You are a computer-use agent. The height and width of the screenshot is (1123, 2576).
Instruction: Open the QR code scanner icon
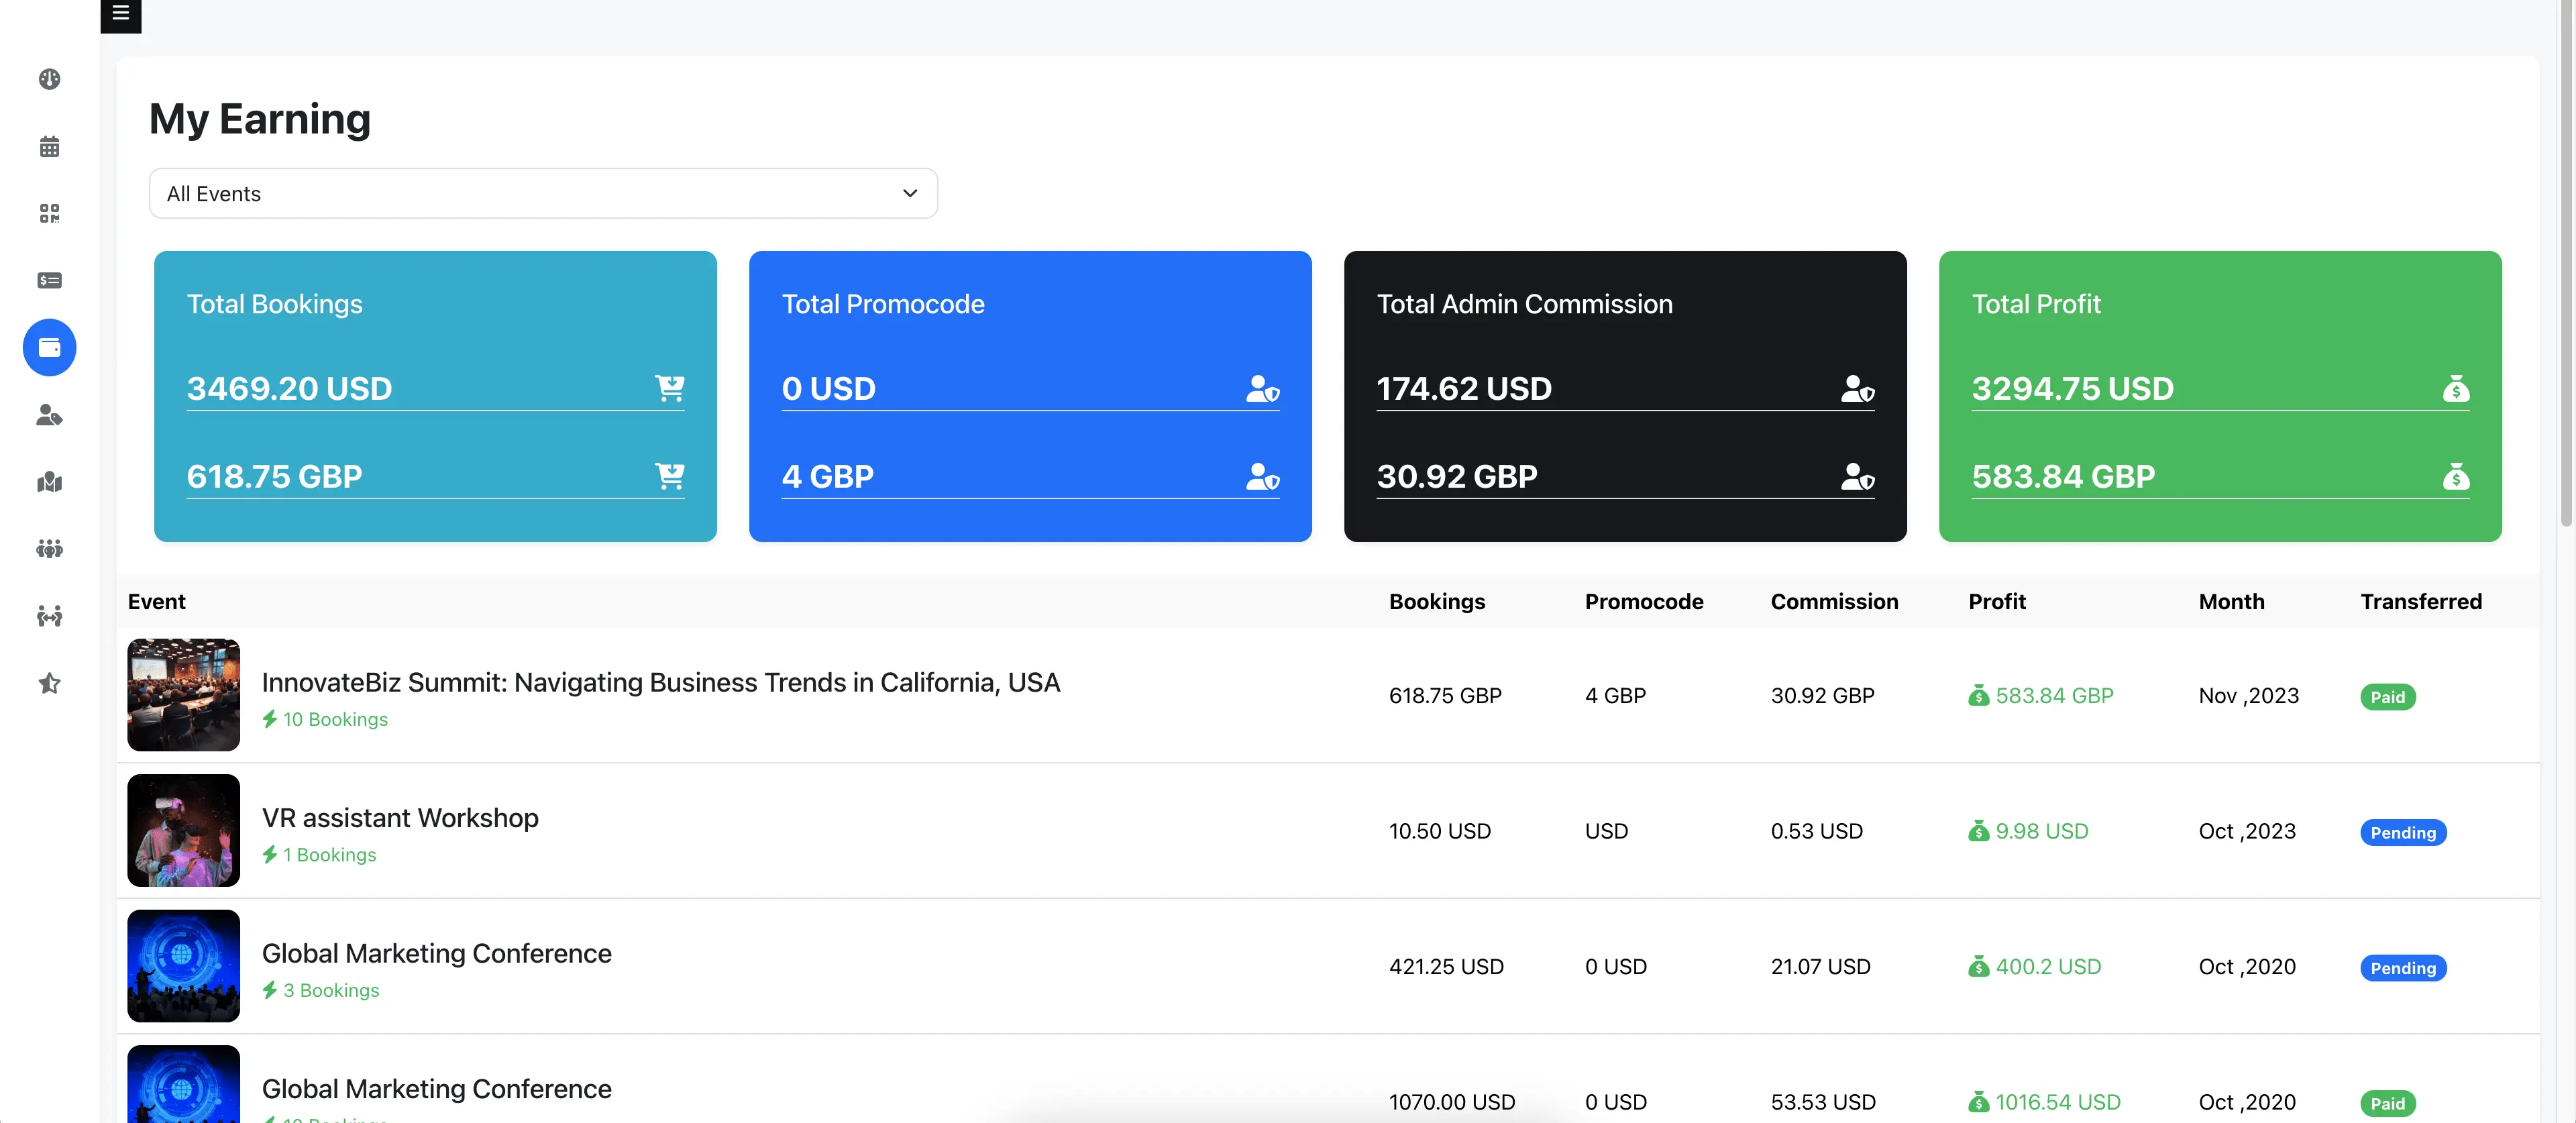[49, 213]
